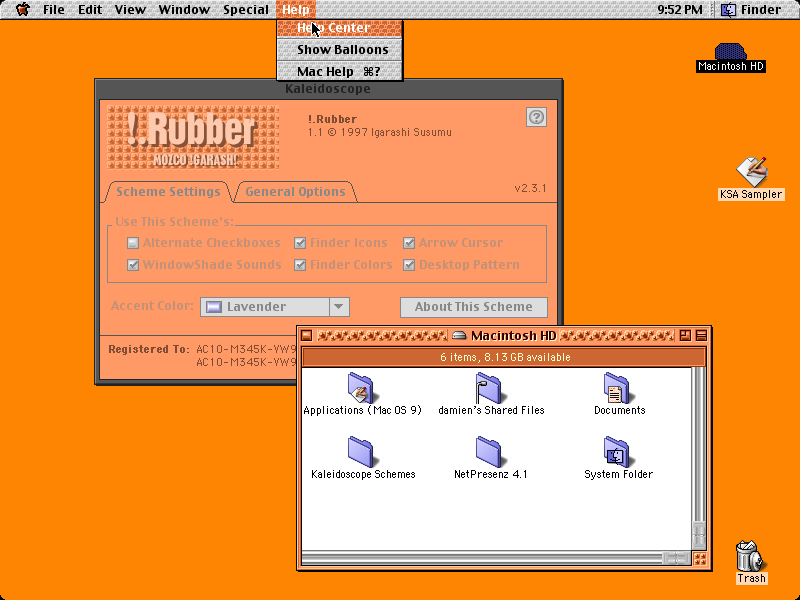
Task: Click the drive proxy icon in Macintosh HD title bar
Action: point(459,336)
